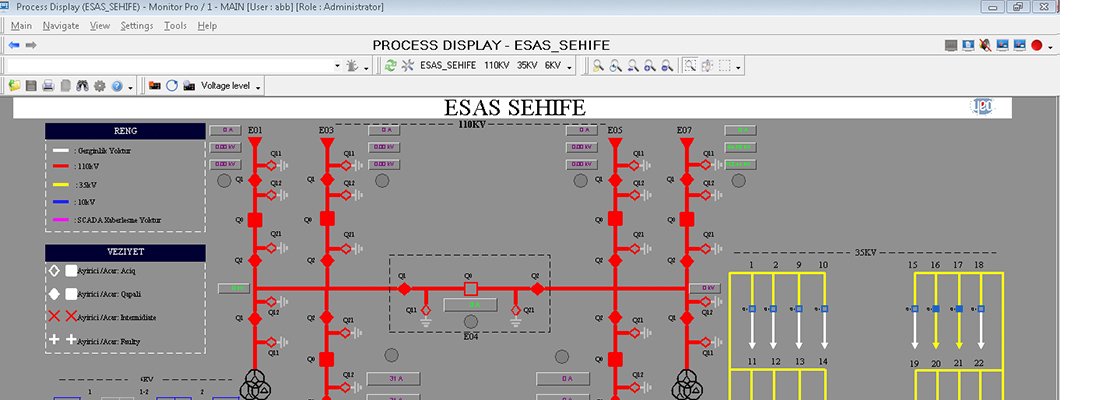The width and height of the screenshot is (1100, 400).
Task: Open the Settings menu
Action: (x=137, y=26)
